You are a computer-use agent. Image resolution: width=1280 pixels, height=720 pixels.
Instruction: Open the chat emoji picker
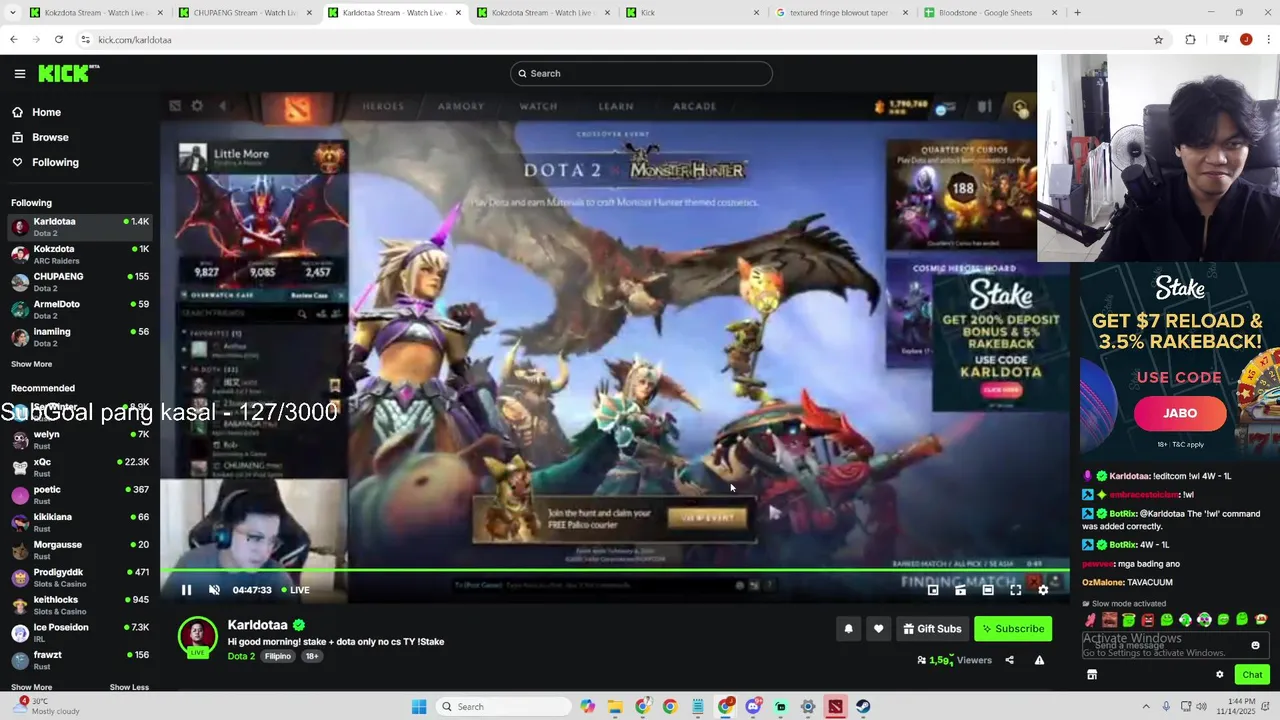(x=1256, y=645)
